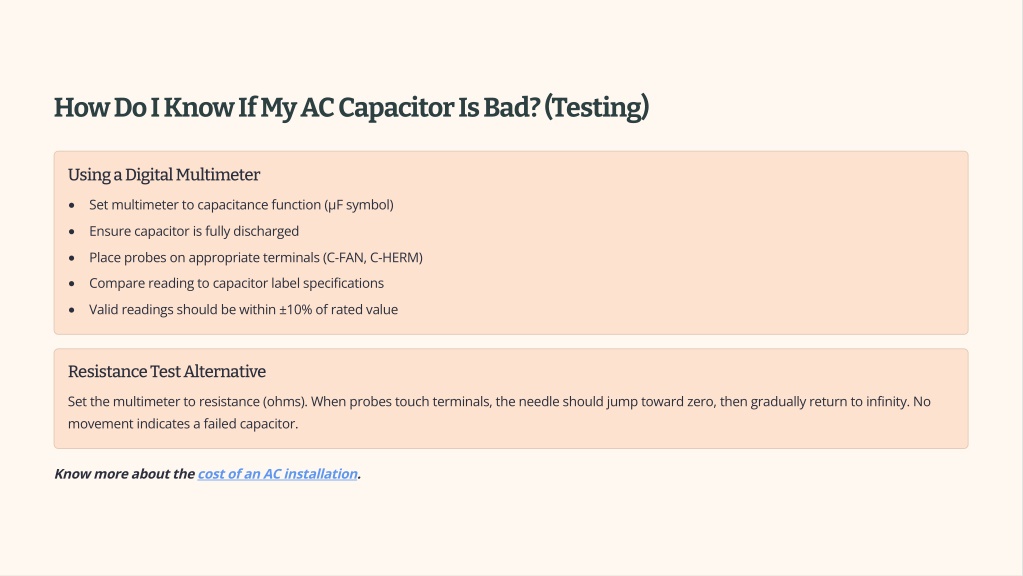This screenshot has width=1023, height=576.
Task: Click the bullet dot before Compare reading line
Action: (72, 284)
